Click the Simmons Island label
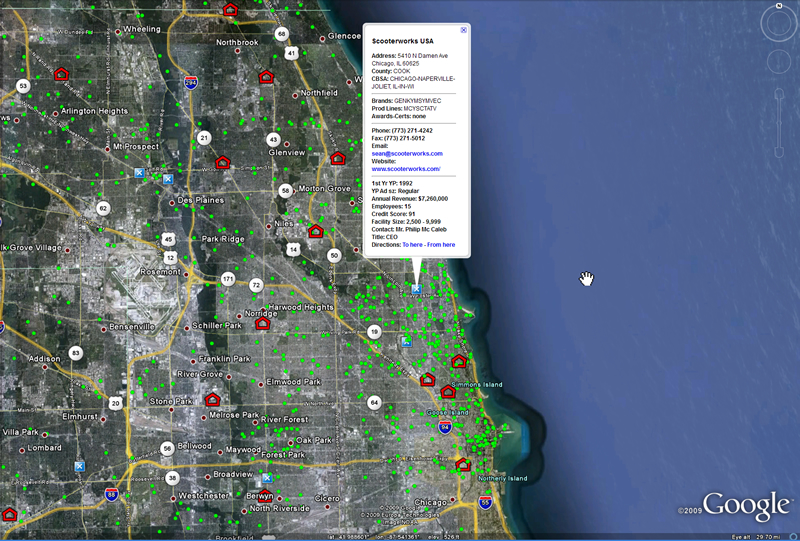The image size is (800, 541). (x=477, y=385)
